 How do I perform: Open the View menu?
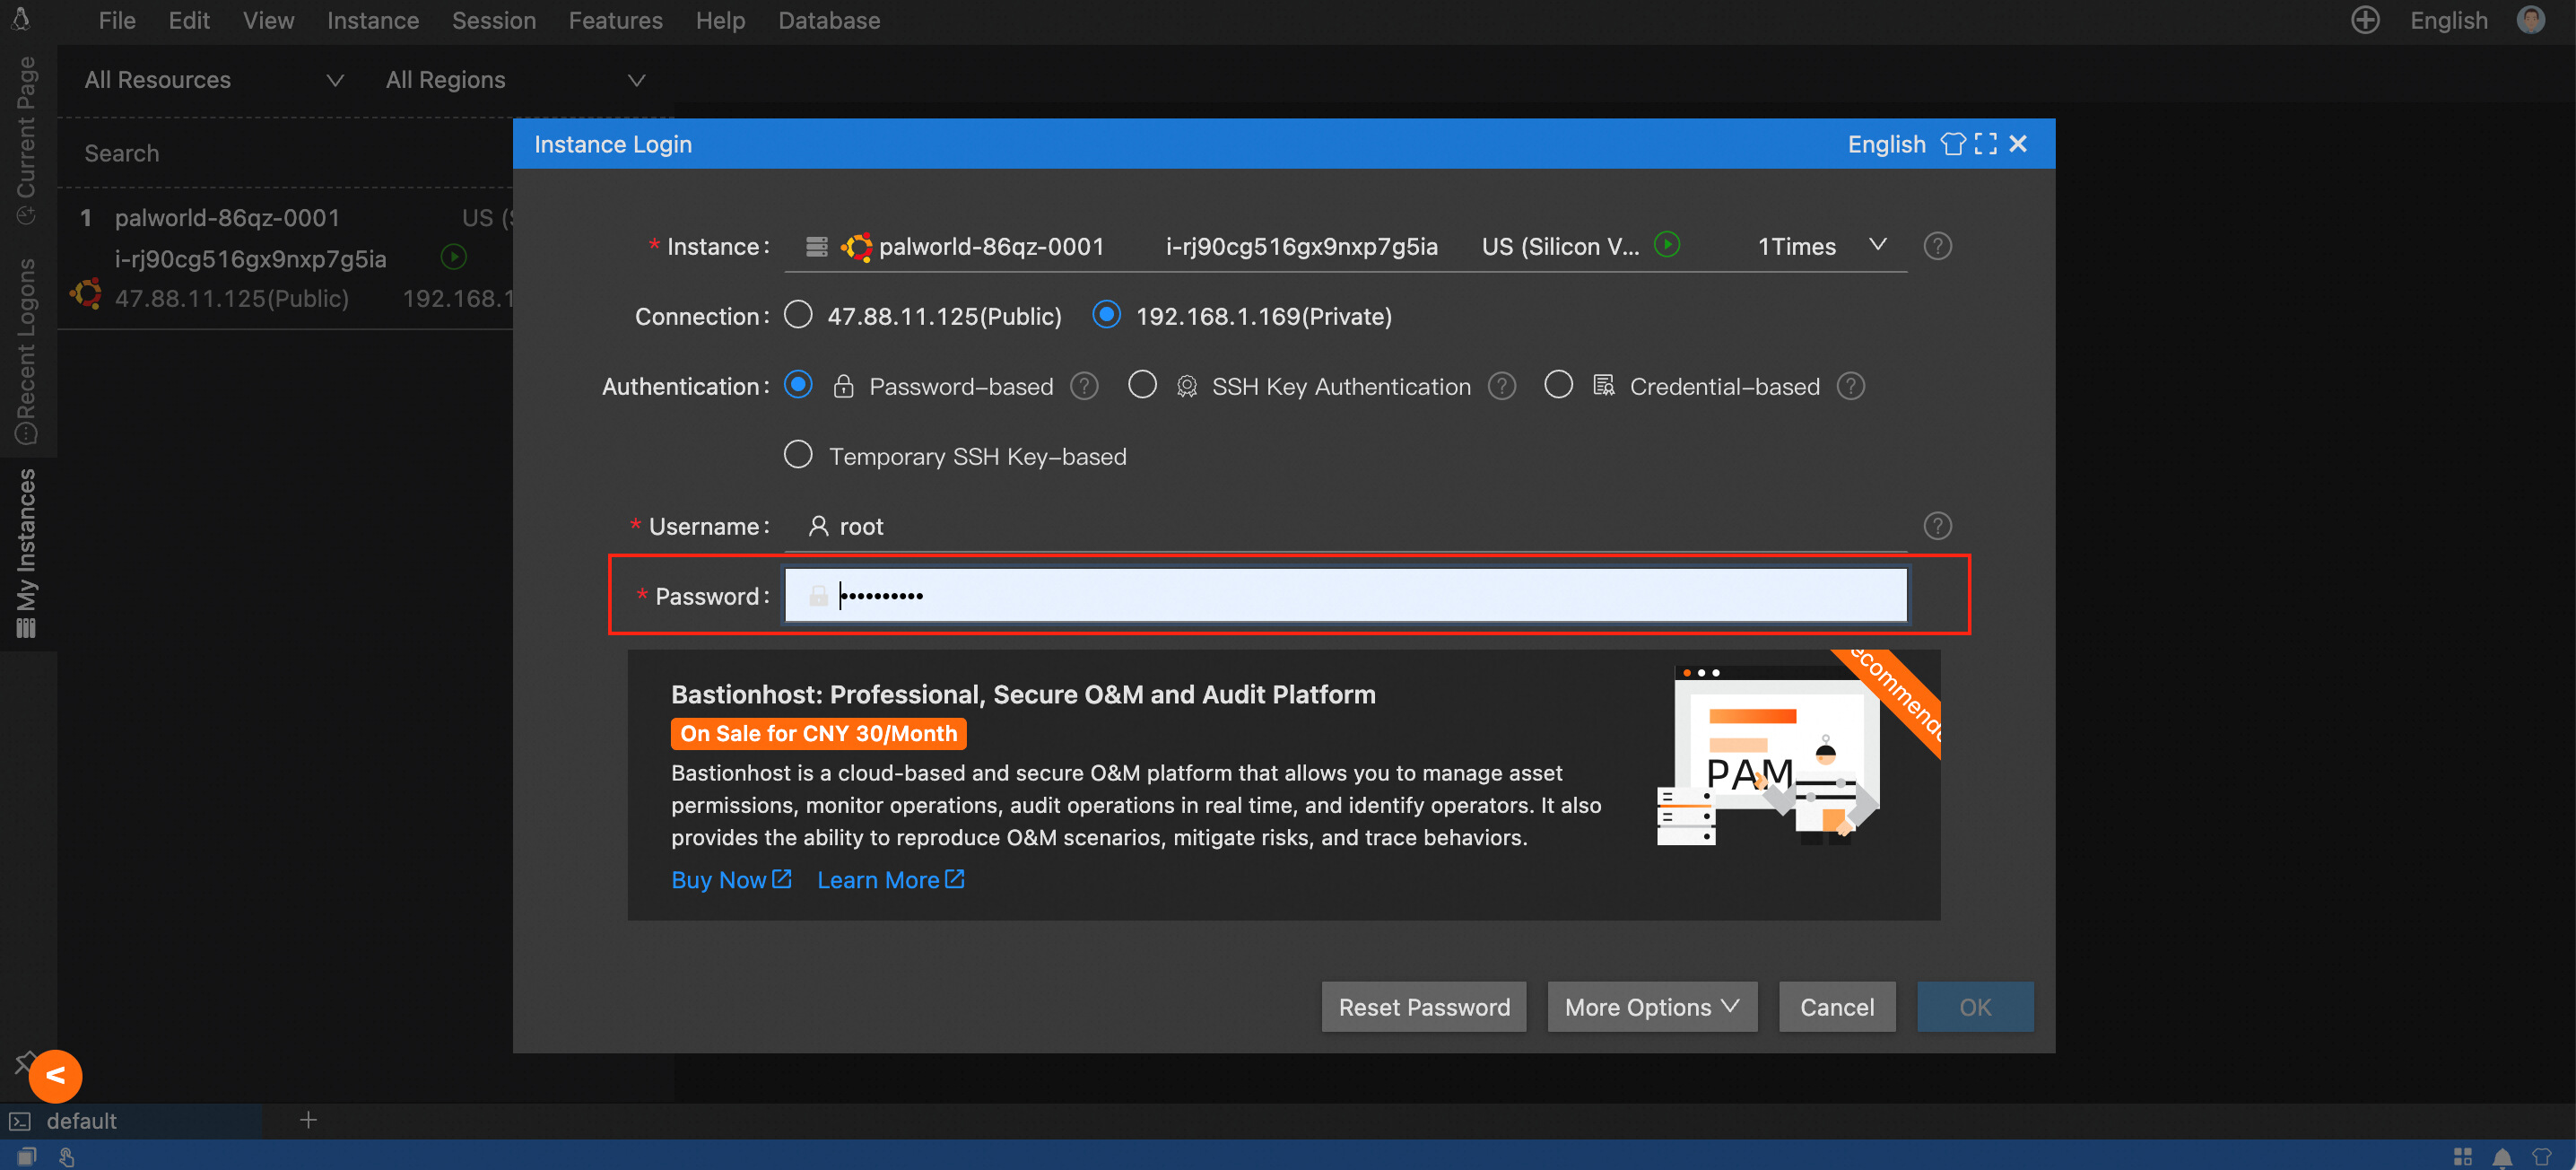pyautogui.click(x=268, y=20)
